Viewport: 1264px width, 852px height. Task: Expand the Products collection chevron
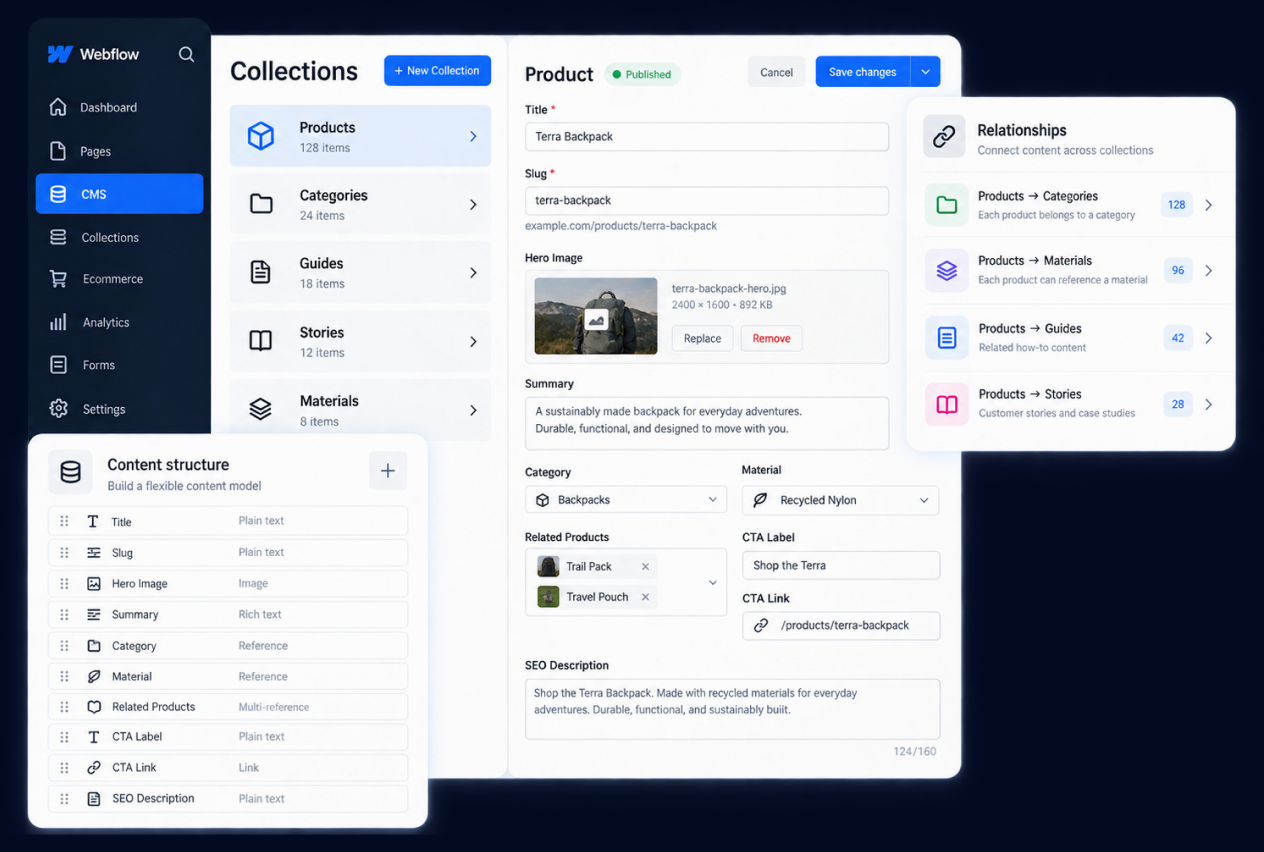[x=473, y=136]
